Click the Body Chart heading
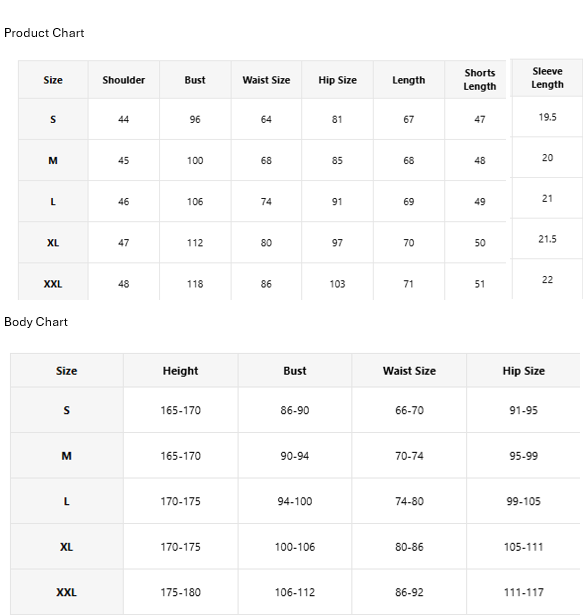 36,322
